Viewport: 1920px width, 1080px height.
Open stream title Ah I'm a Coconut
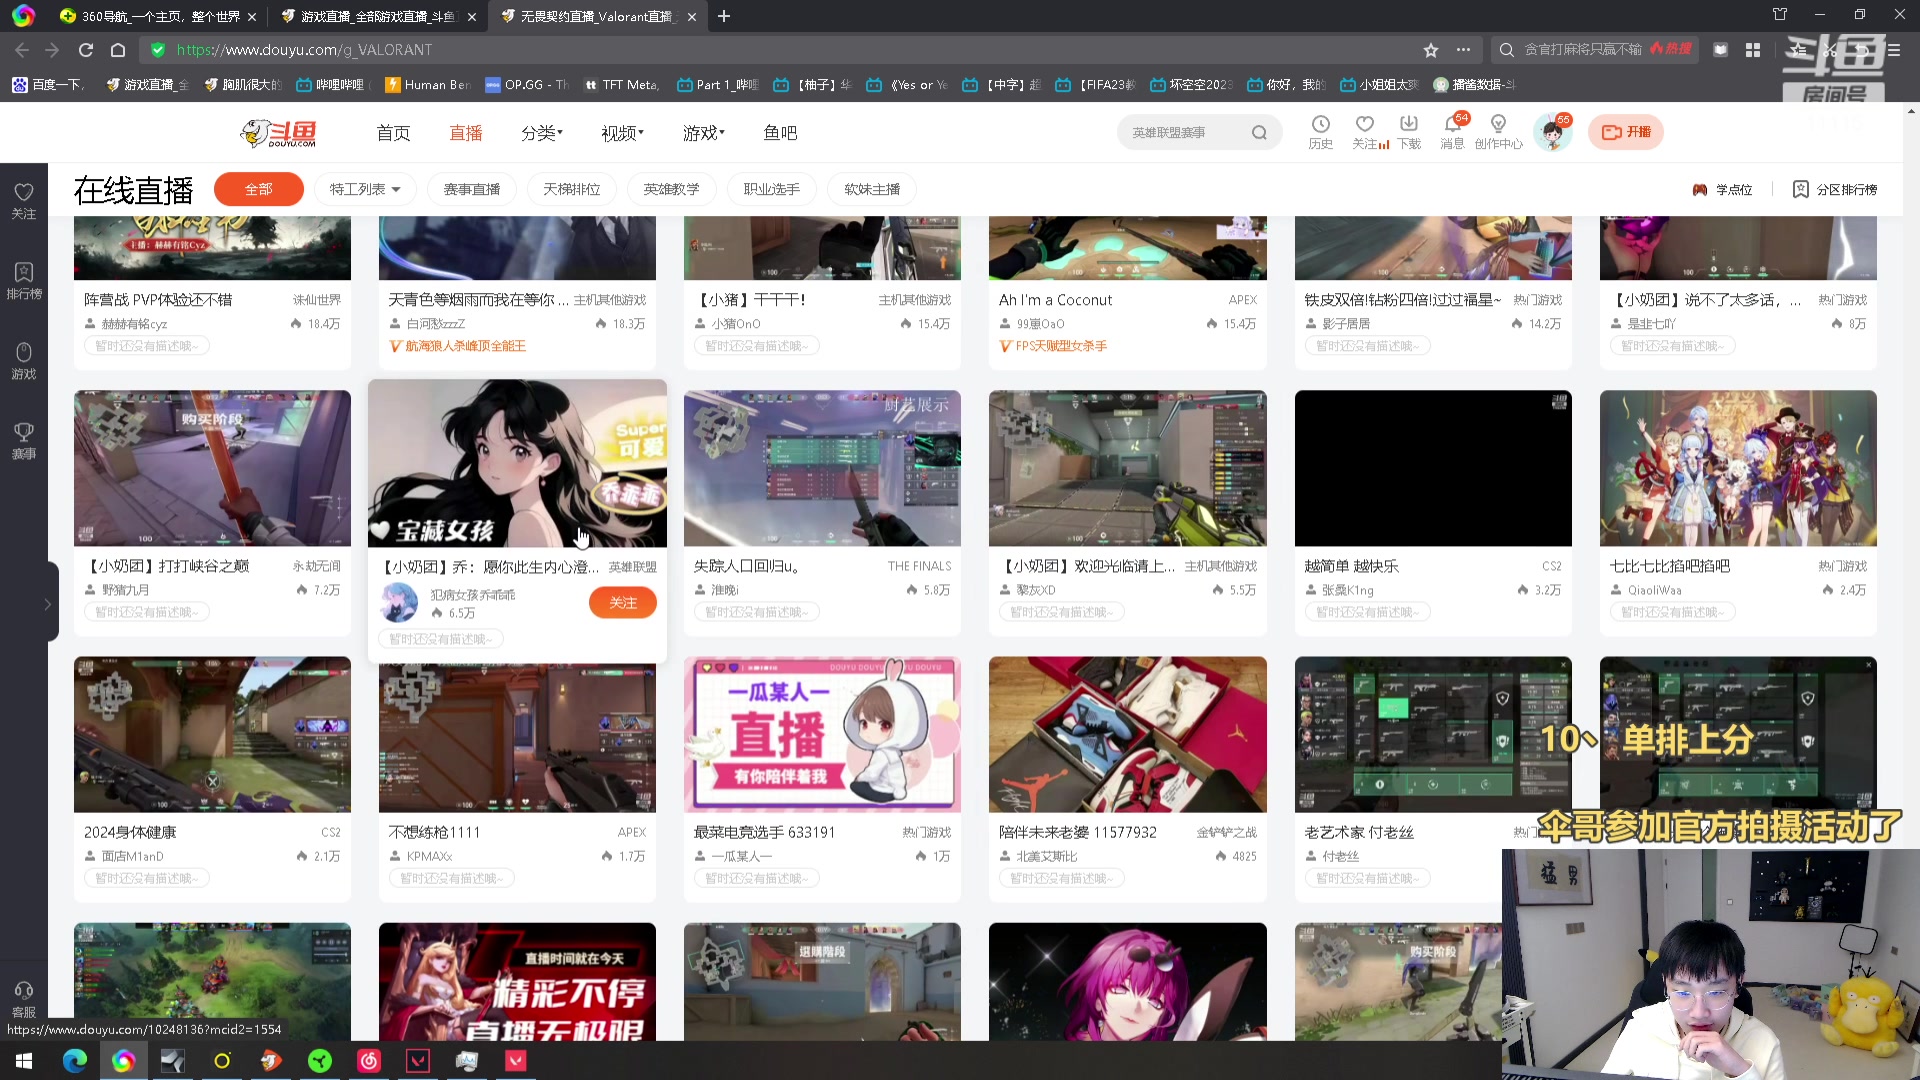pos(1055,300)
